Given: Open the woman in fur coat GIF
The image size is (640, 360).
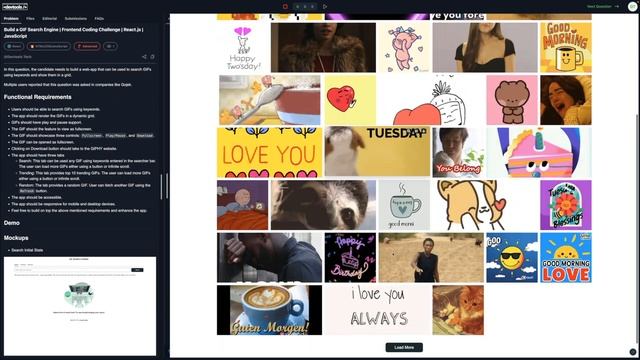Looking at the screenshot, I should pos(323,47).
